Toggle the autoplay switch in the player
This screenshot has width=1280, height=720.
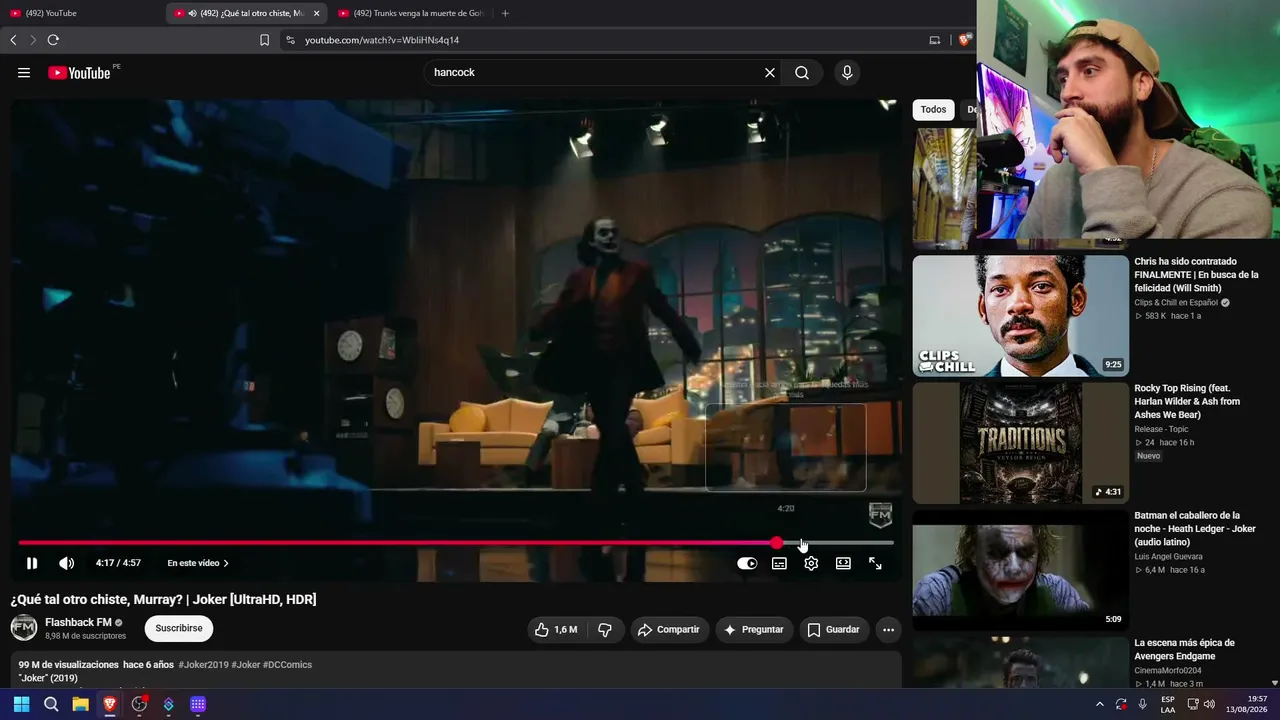tap(747, 564)
